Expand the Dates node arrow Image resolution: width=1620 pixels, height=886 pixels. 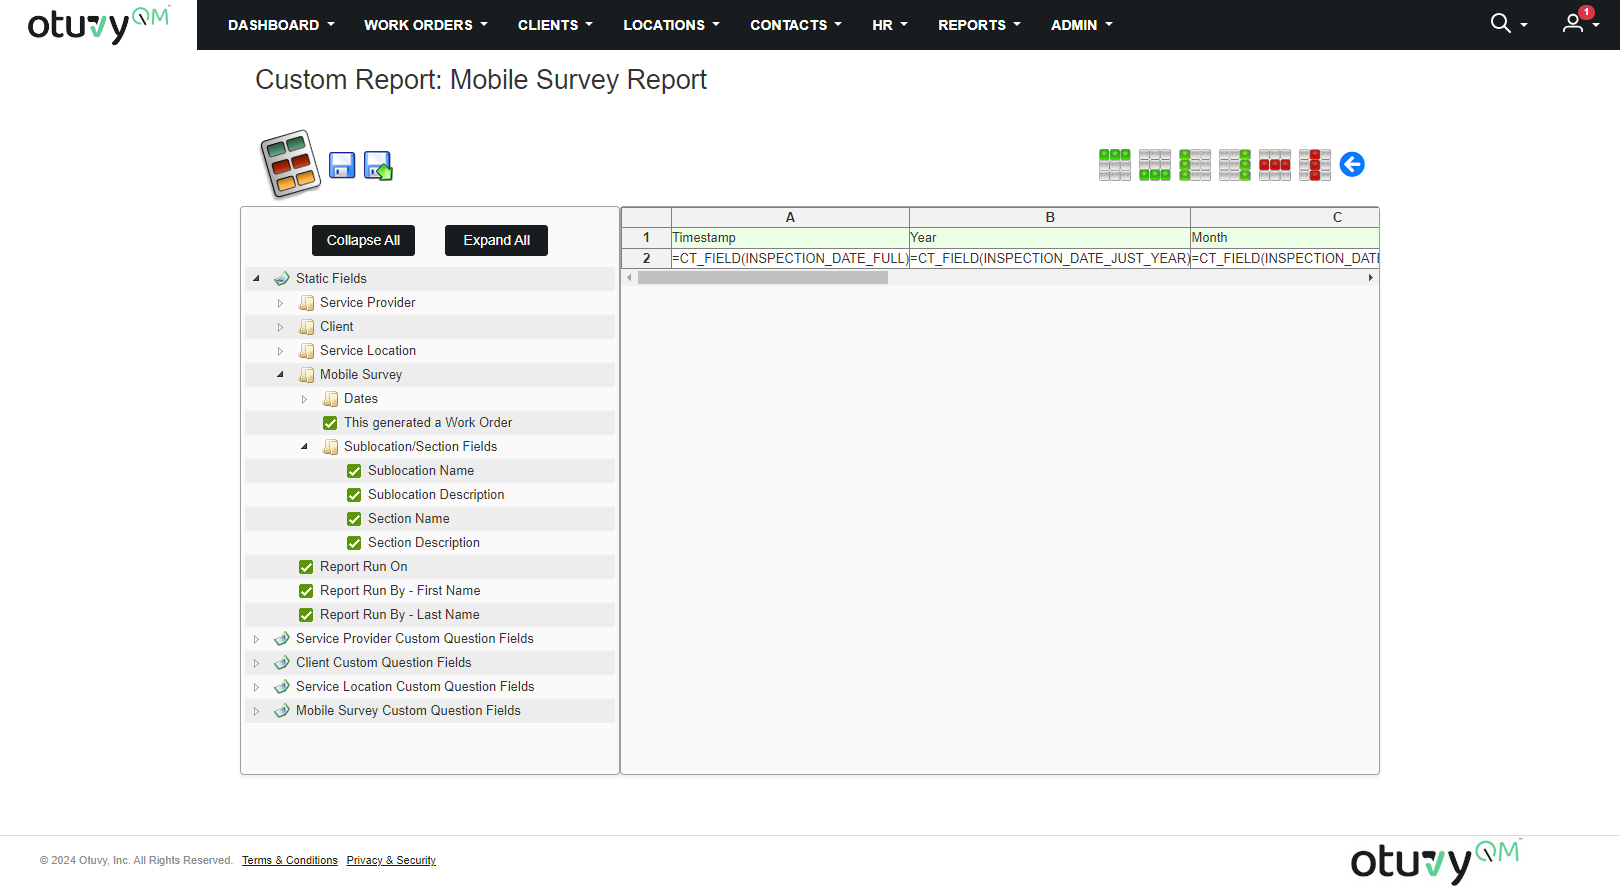point(304,398)
